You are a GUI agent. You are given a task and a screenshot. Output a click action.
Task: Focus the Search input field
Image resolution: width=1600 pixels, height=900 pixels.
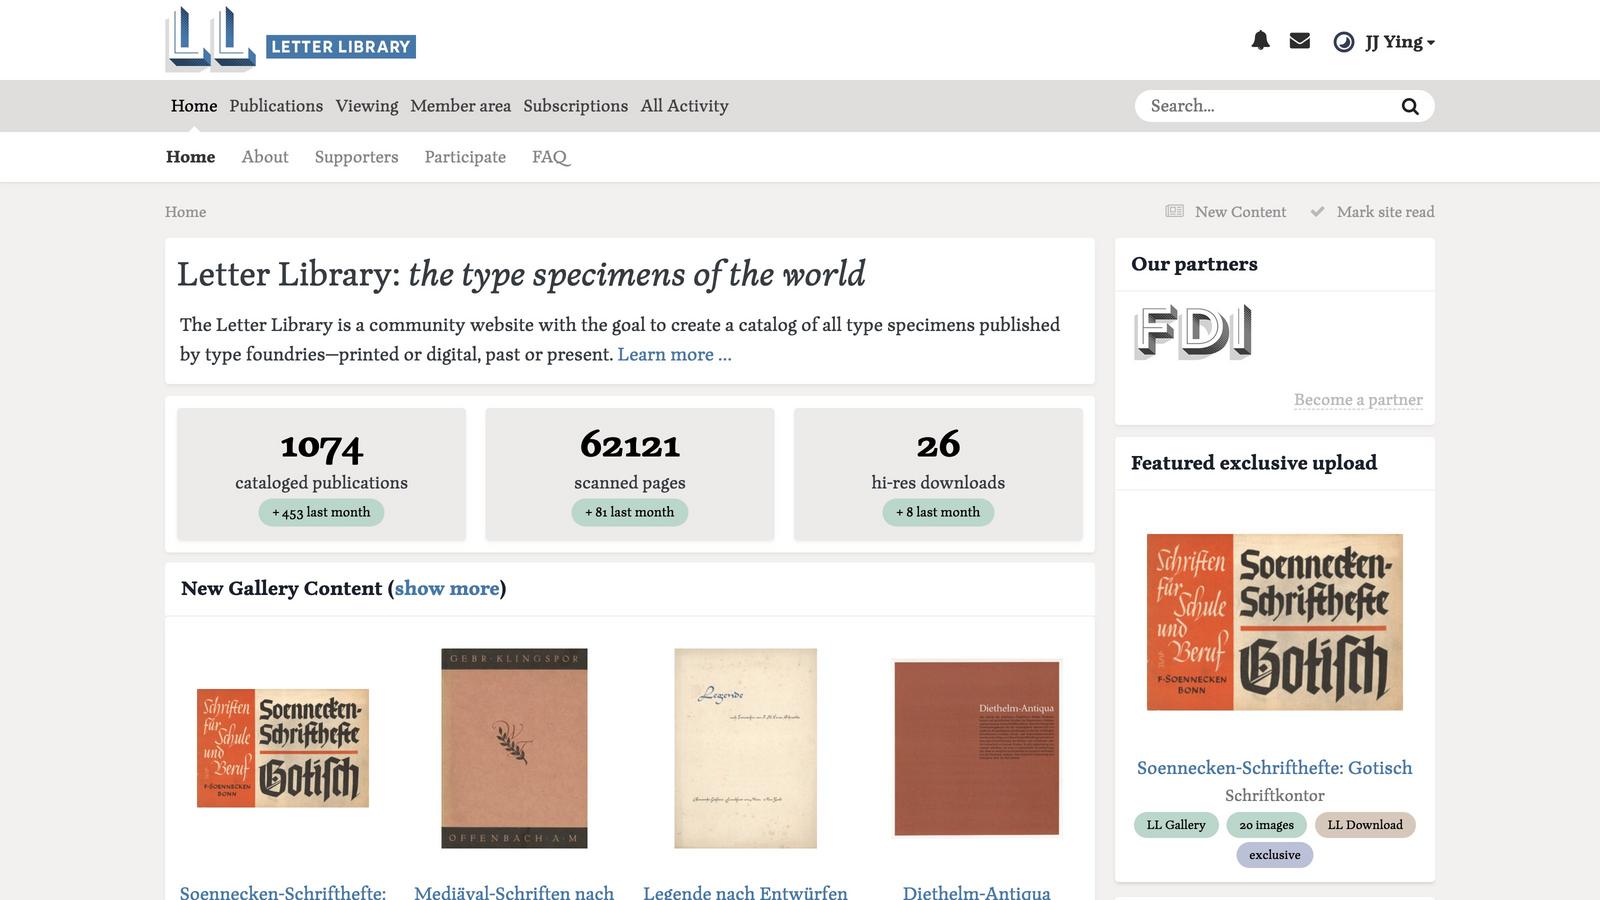1270,106
